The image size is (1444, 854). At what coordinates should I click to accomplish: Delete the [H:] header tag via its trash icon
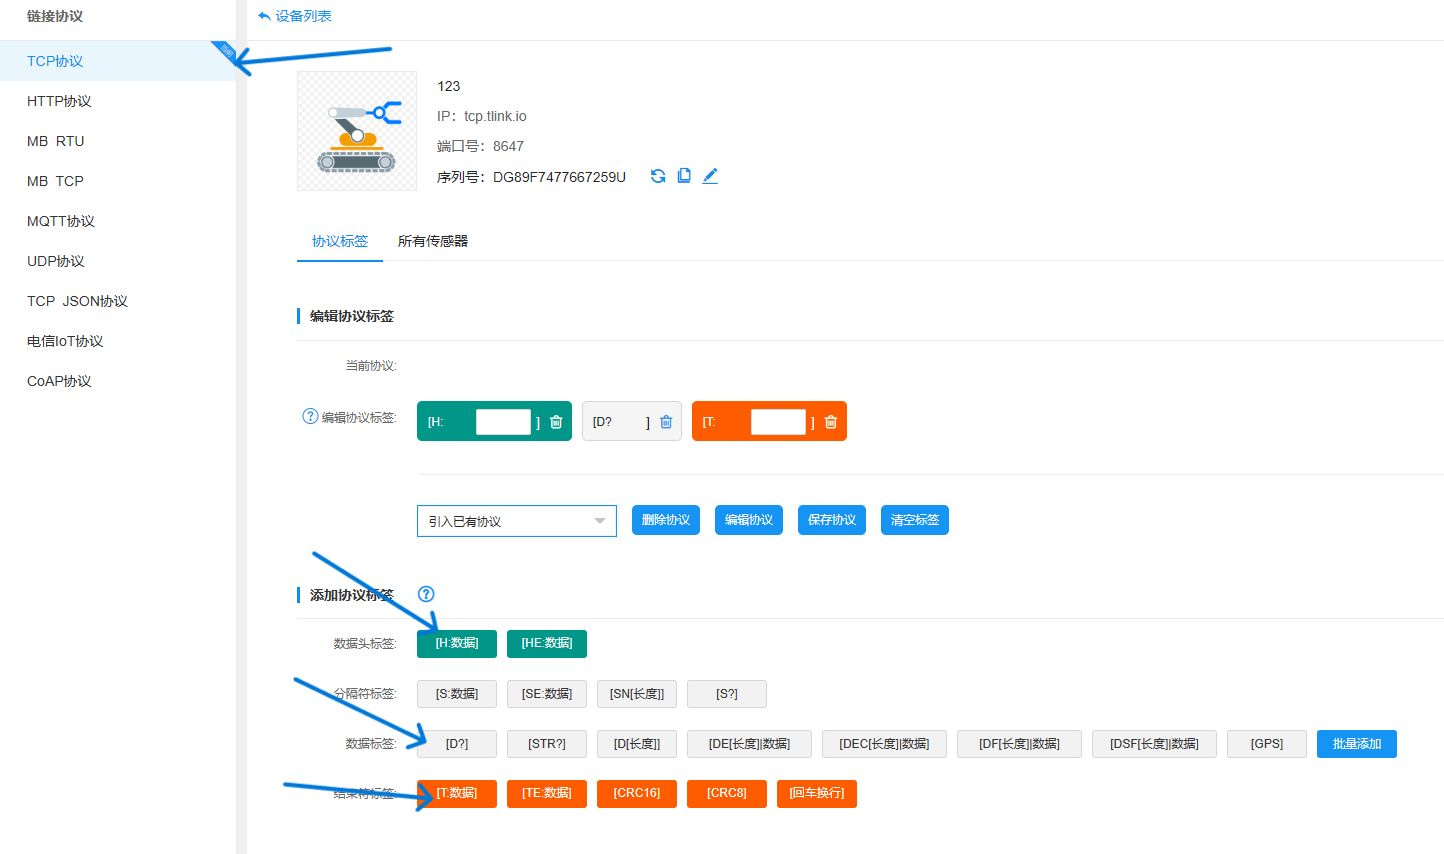[x=556, y=421]
